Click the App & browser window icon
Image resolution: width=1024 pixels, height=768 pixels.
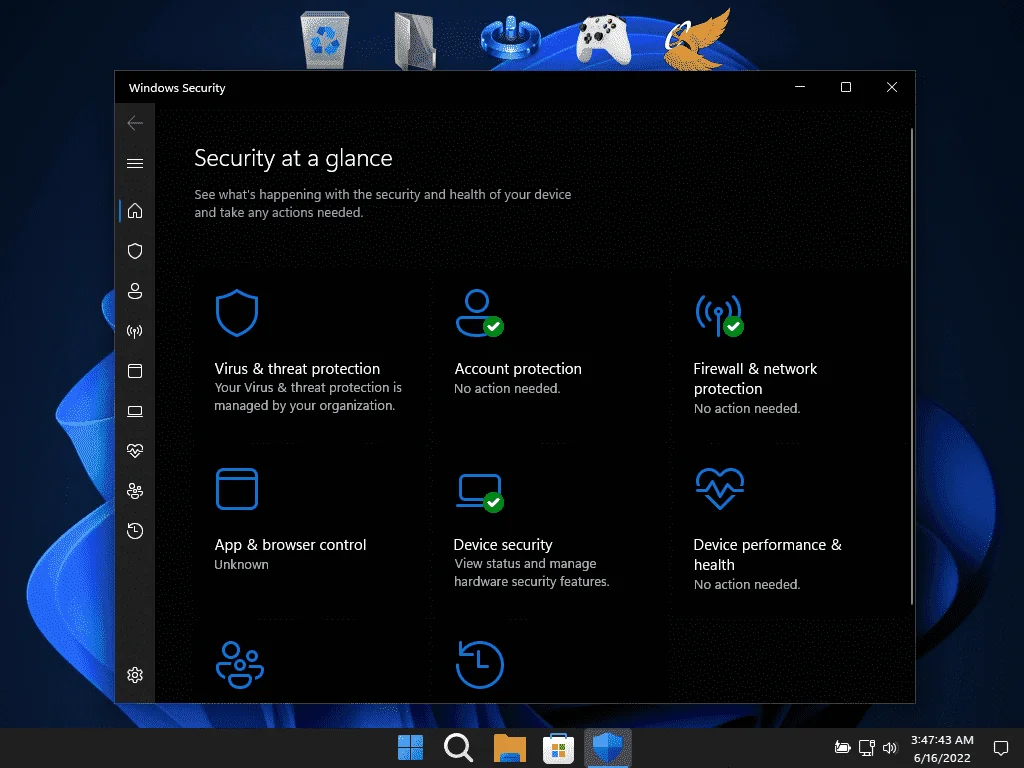[237, 488]
